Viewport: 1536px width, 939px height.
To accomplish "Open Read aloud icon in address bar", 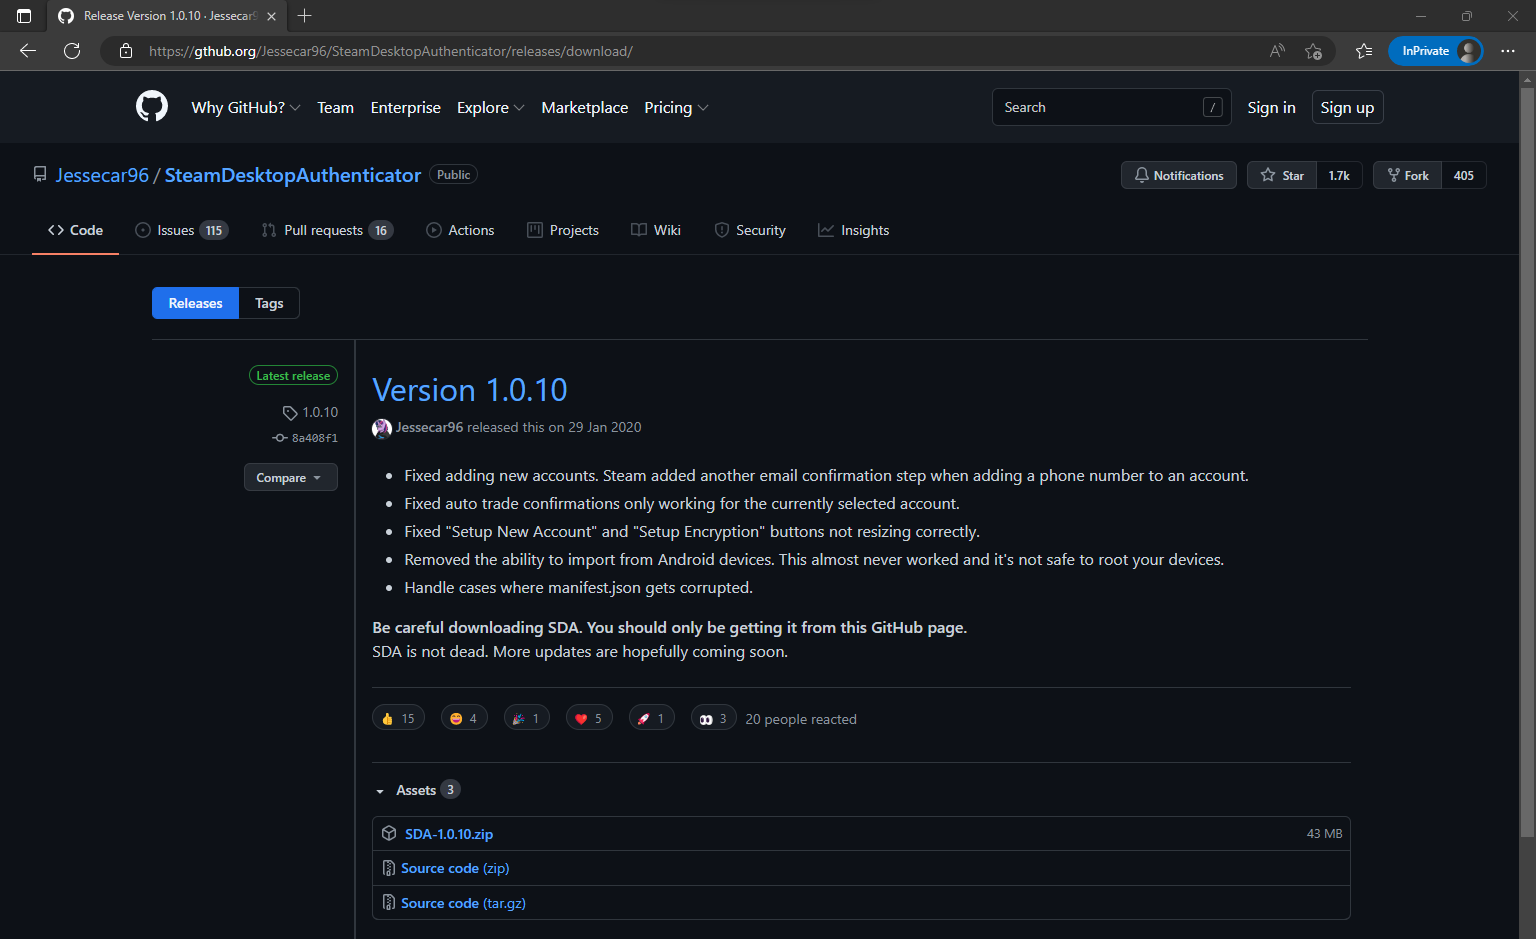I will pos(1277,51).
